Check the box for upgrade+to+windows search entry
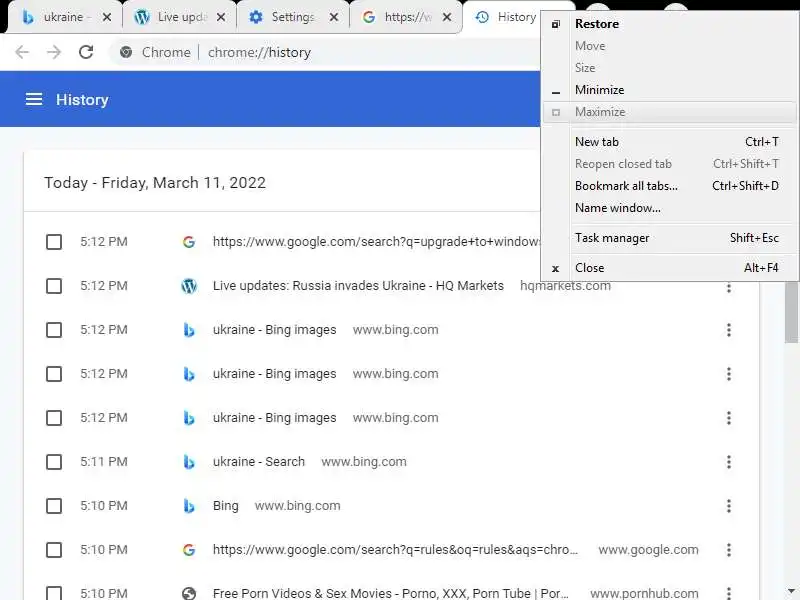The image size is (800, 600). point(54,242)
